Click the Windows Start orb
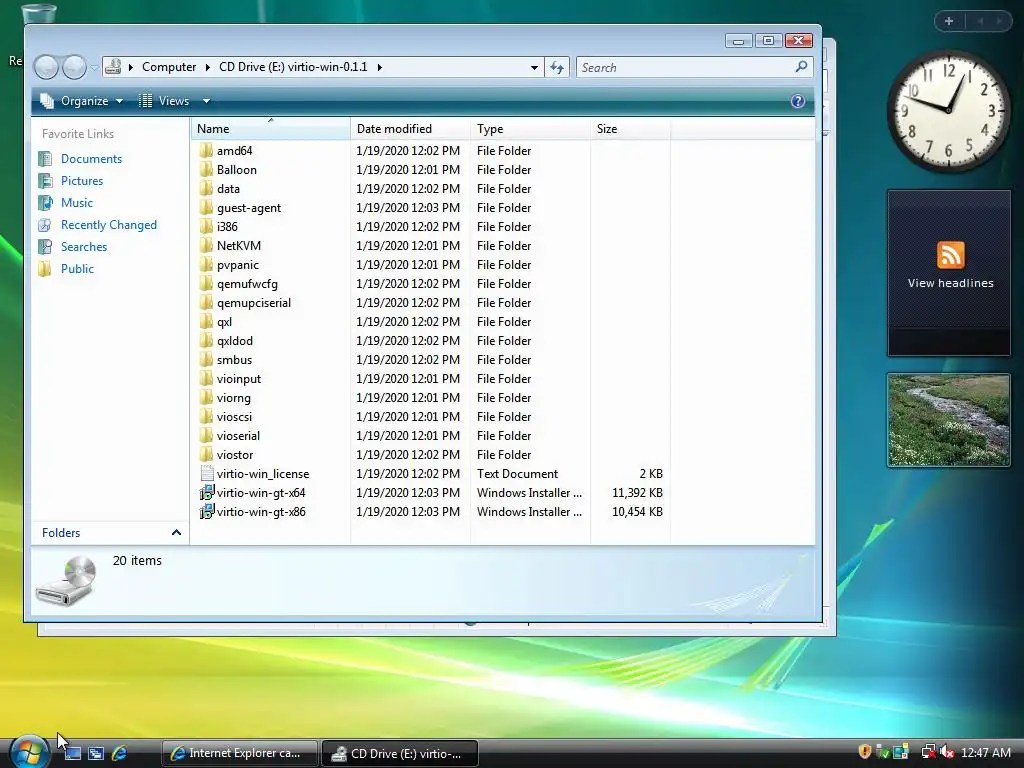Viewport: 1024px width, 768px height. tap(28, 752)
